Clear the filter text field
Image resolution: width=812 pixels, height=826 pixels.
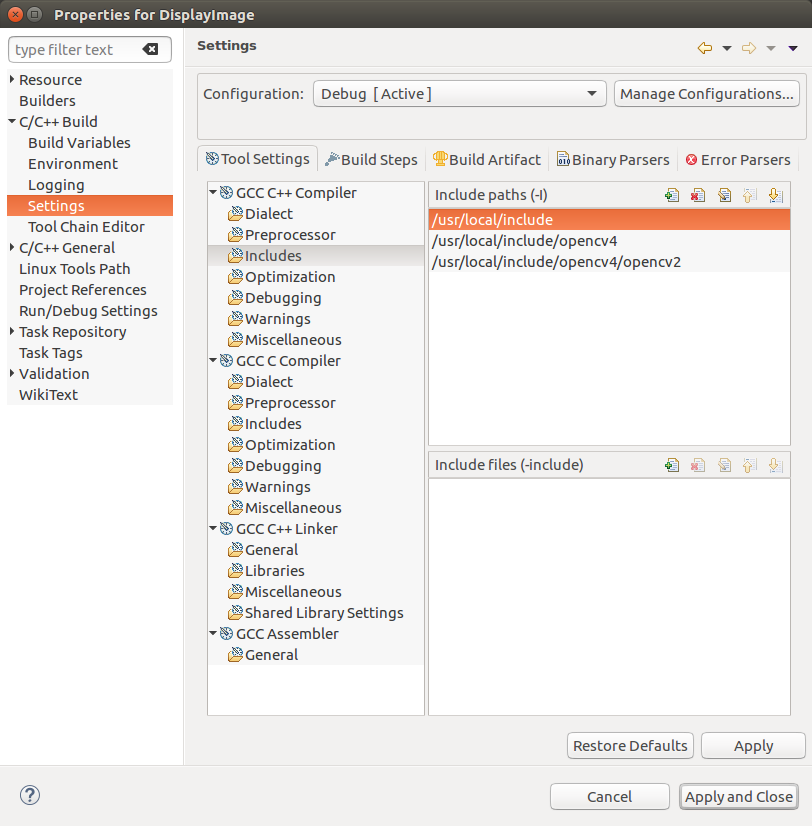click(150, 49)
